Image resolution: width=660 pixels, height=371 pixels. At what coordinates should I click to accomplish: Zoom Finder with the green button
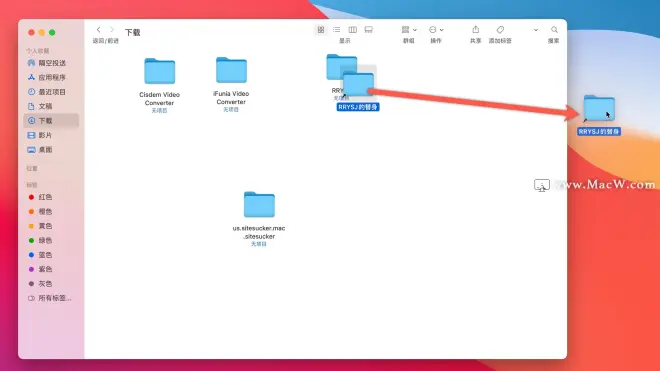point(52,32)
